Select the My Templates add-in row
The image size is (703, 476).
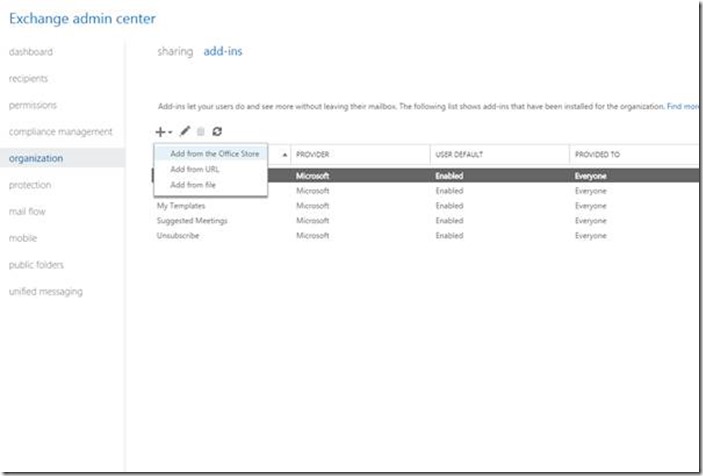tap(180, 206)
